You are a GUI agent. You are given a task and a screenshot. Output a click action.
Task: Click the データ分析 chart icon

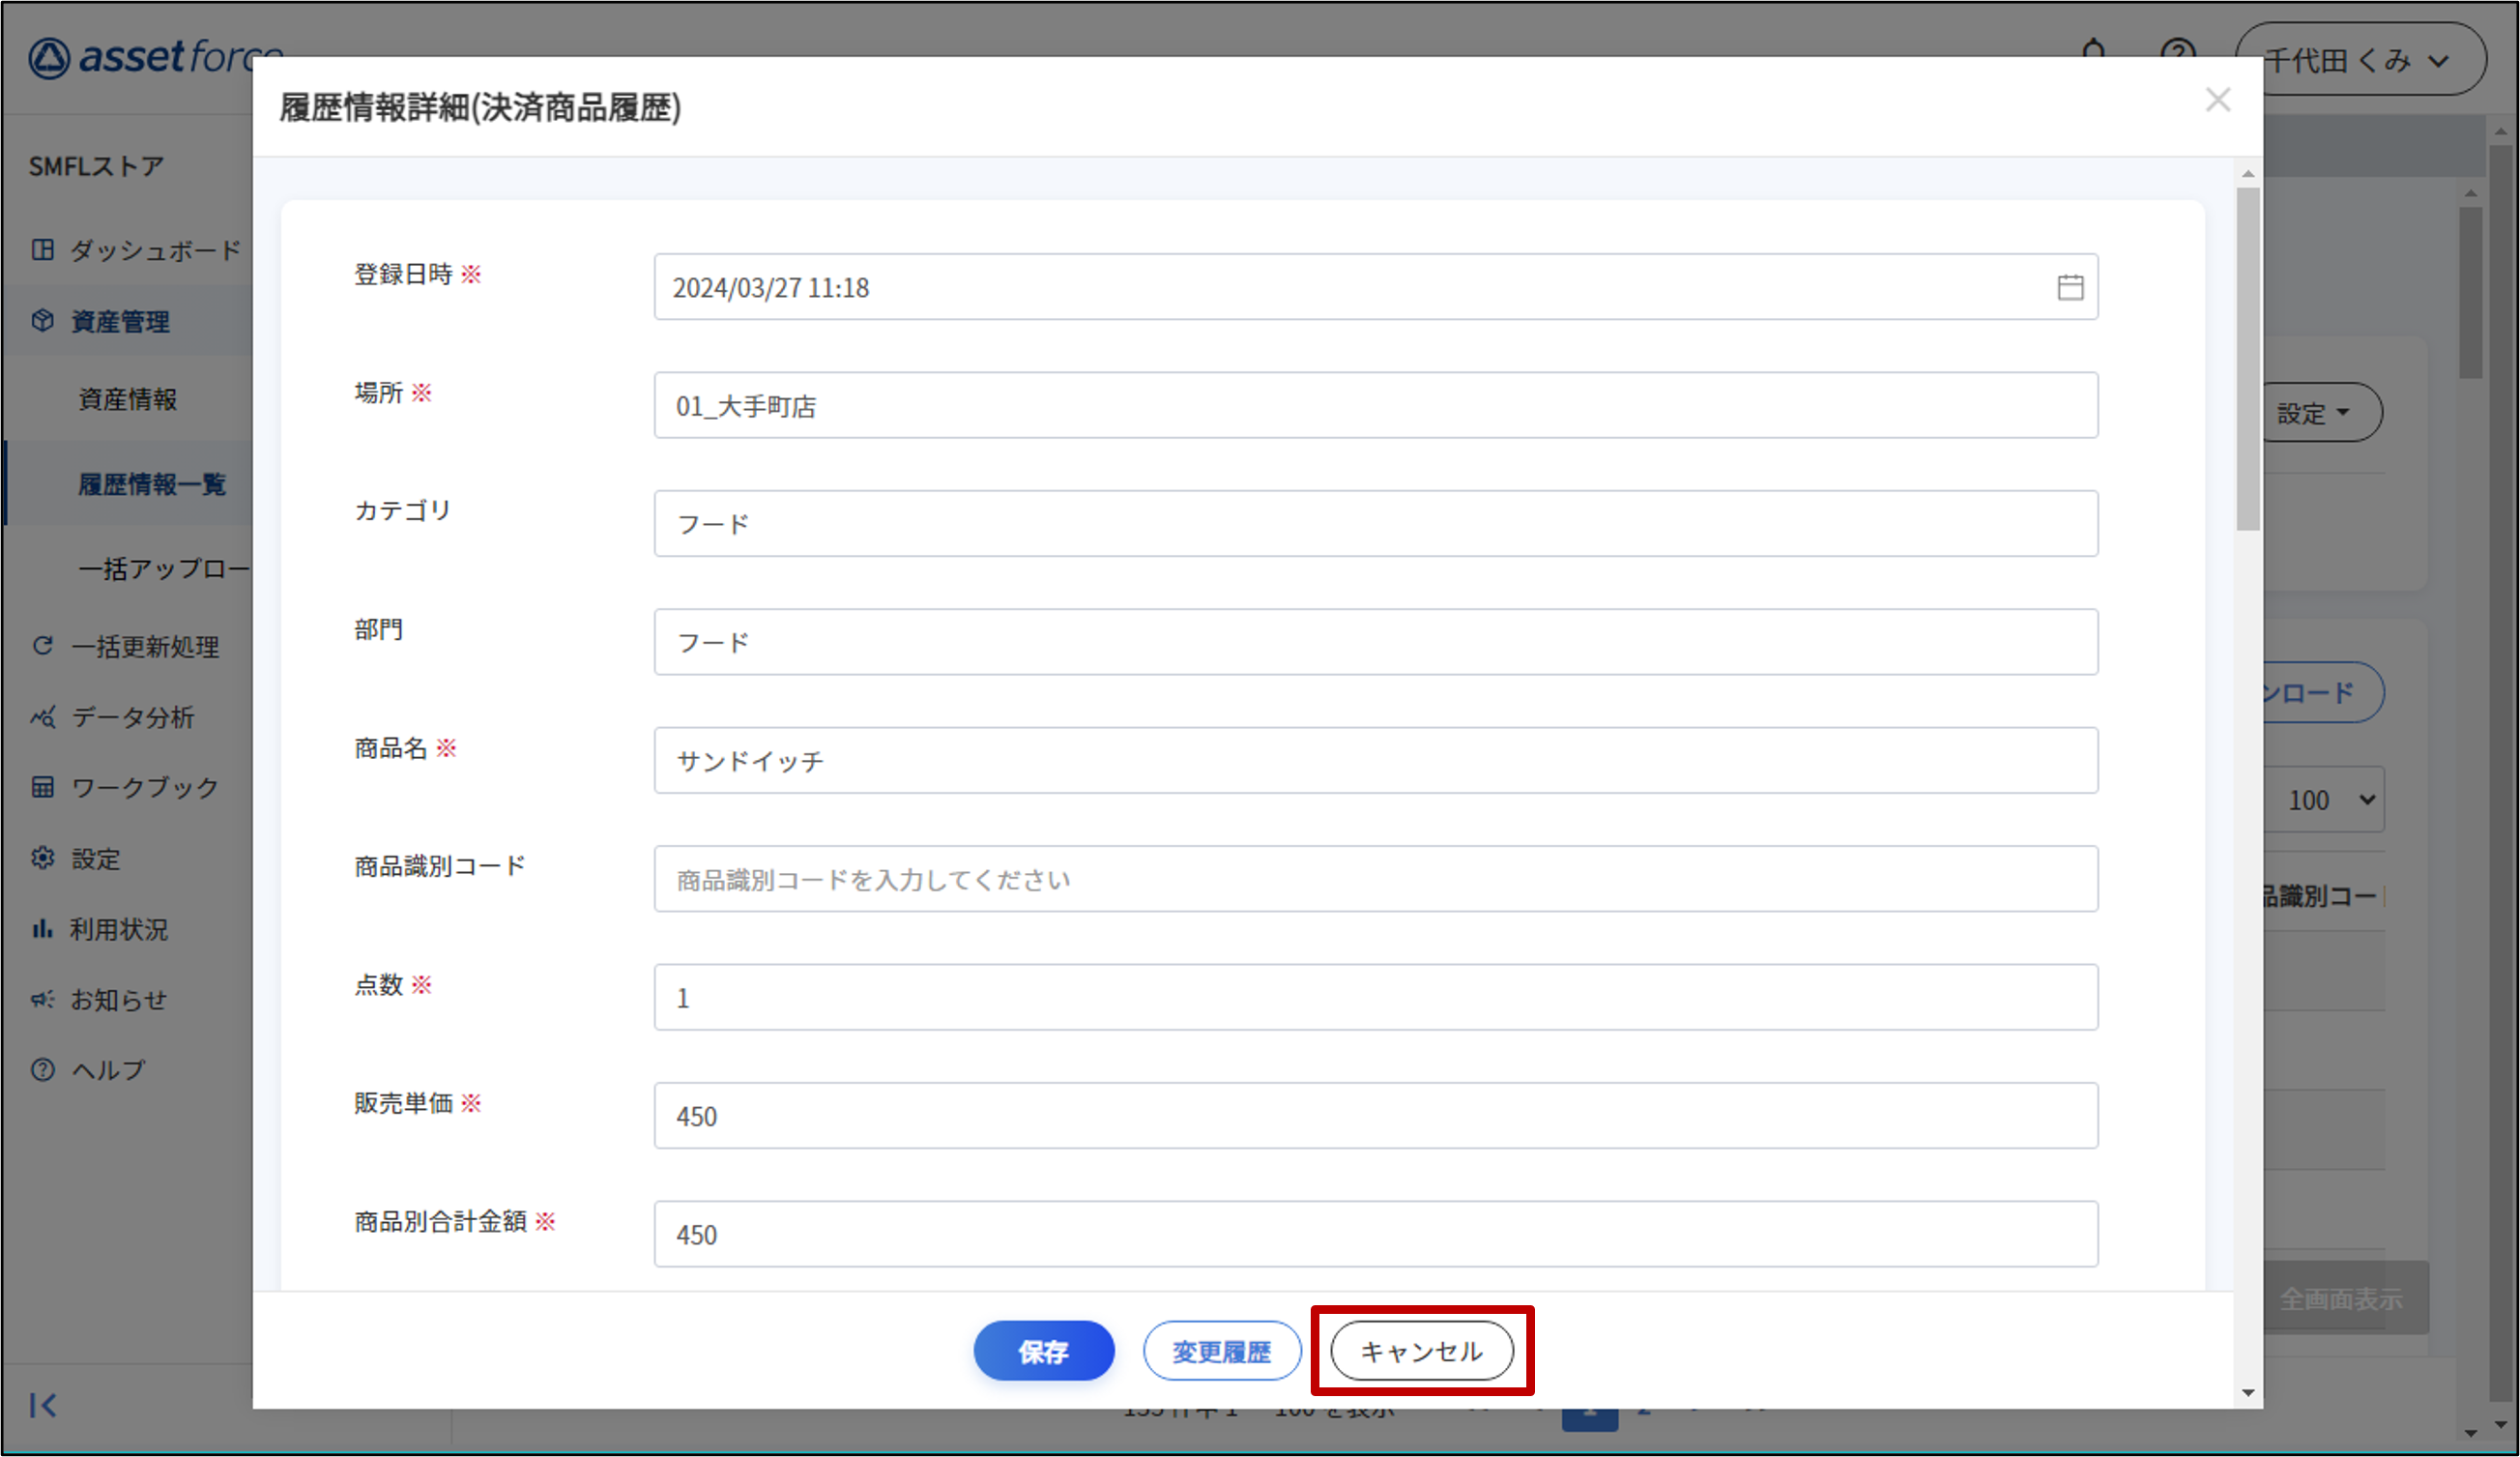(x=42, y=717)
